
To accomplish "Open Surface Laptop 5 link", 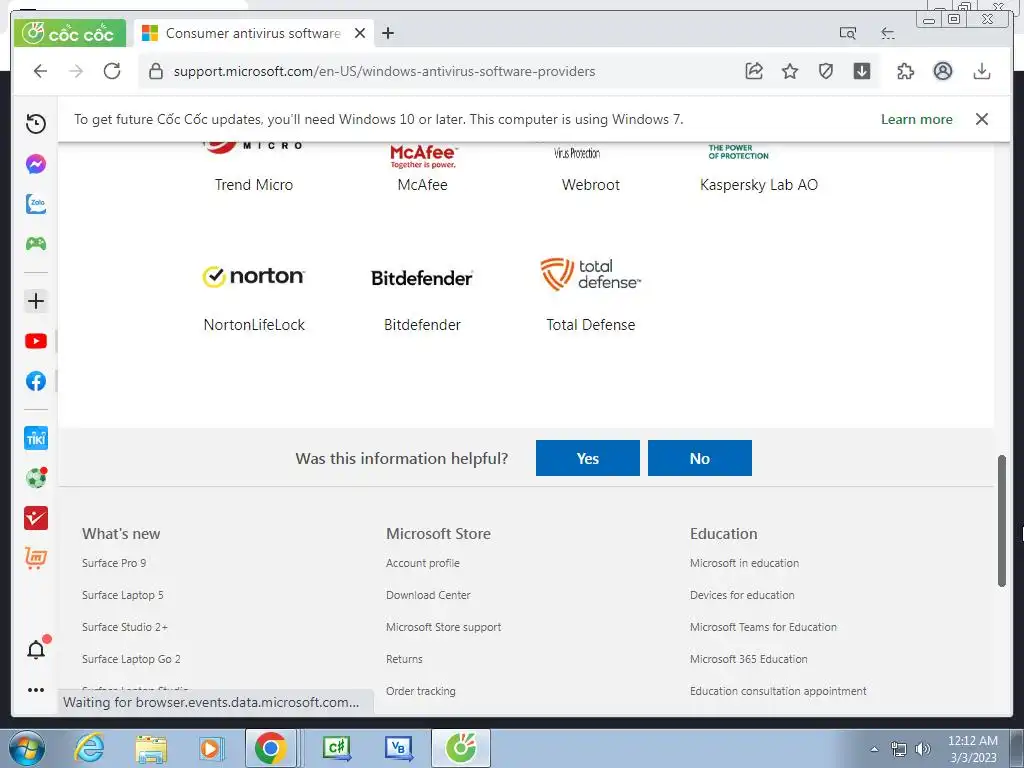I will (x=123, y=595).
